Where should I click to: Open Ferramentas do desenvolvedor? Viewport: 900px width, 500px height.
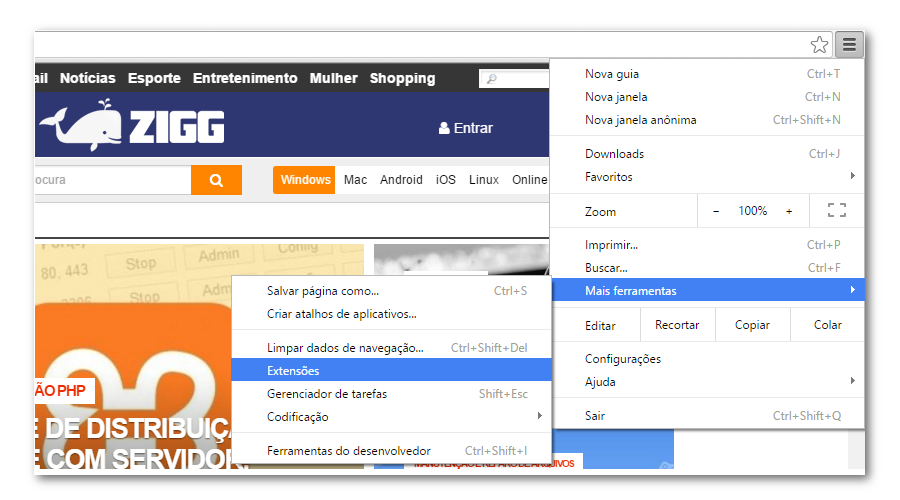pos(391,451)
